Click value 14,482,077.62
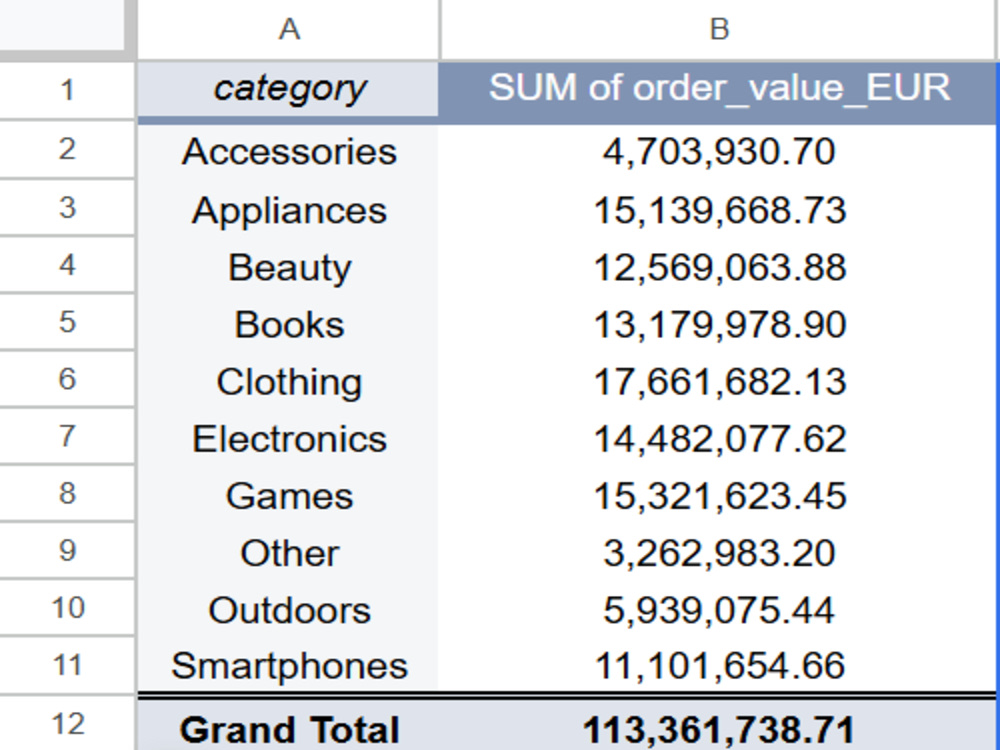 click(x=718, y=439)
